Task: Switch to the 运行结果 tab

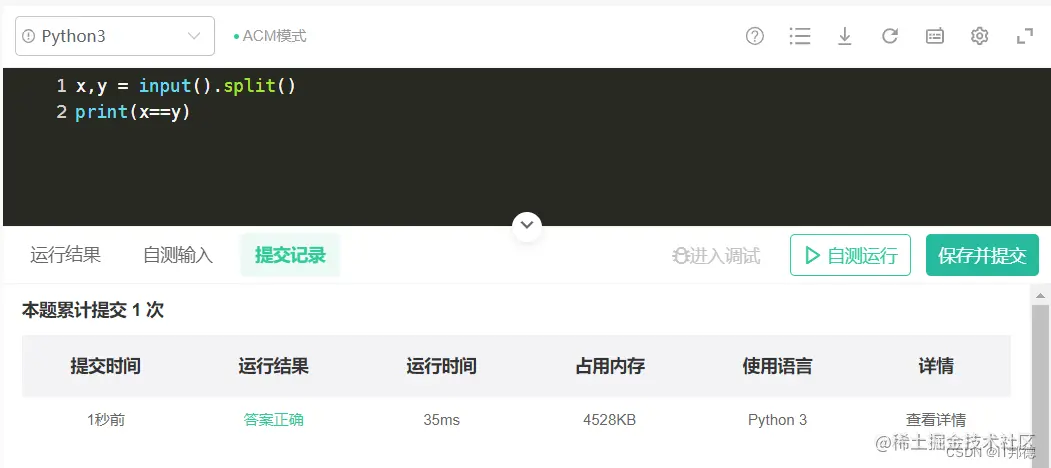Action: click(x=66, y=255)
